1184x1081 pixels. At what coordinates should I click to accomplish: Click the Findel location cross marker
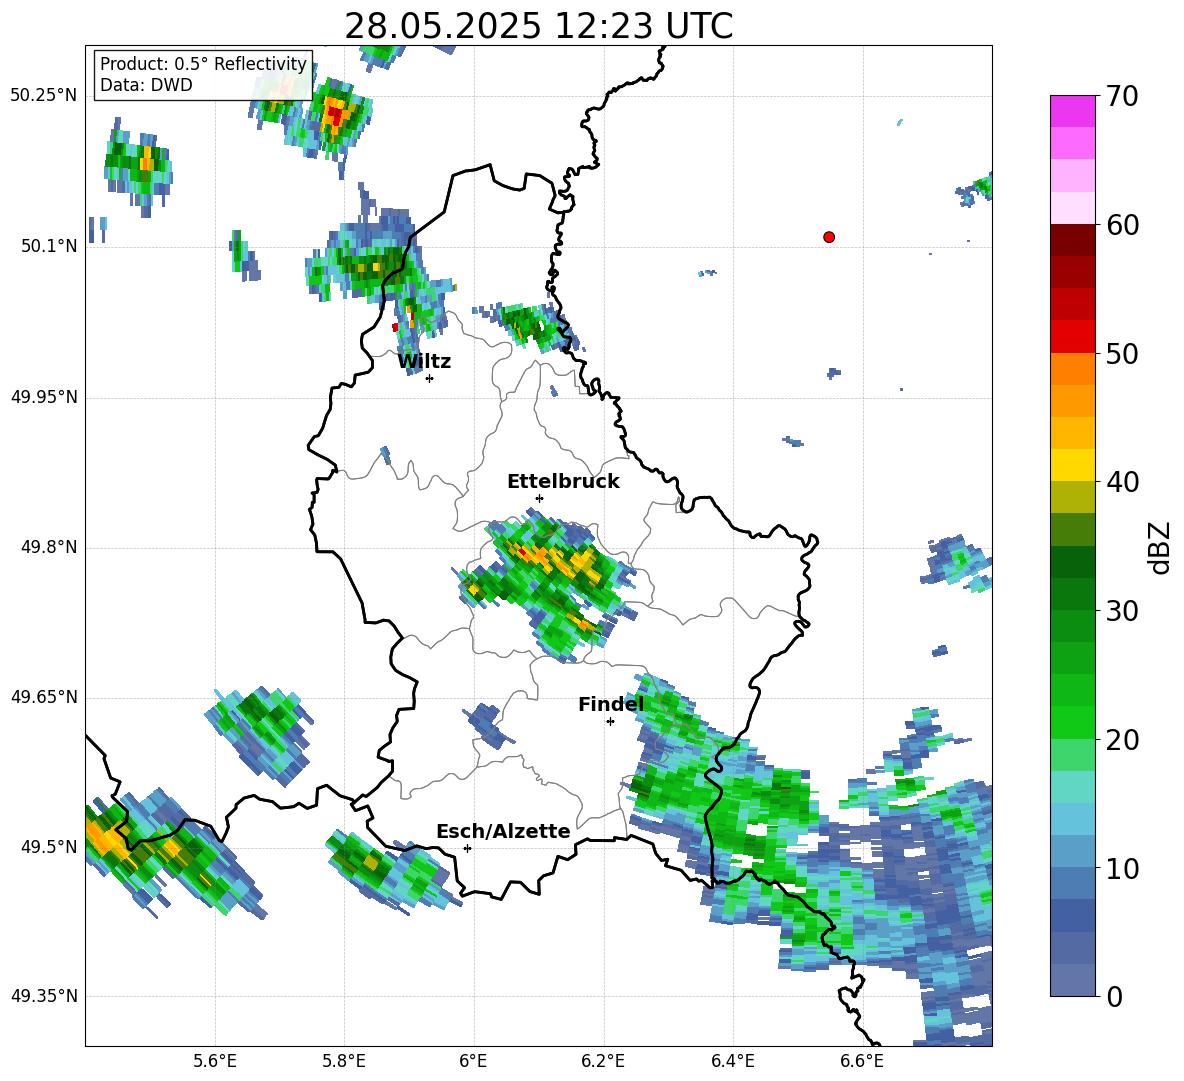610,722
